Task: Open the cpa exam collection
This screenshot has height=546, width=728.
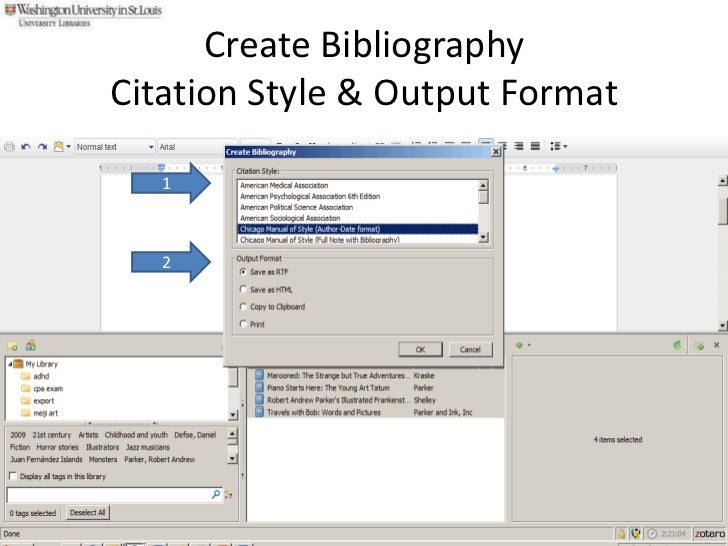Action: tap(48, 389)
